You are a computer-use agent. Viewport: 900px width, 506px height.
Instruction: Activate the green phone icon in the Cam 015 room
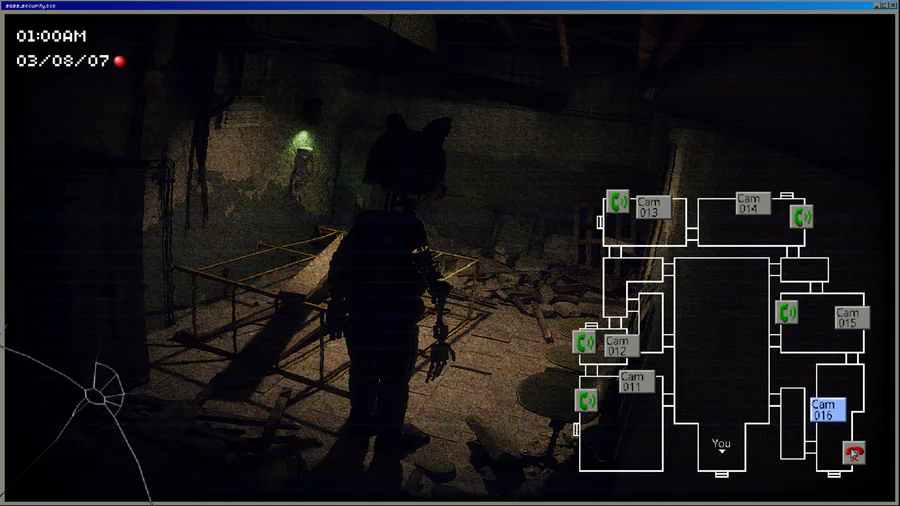786,313
